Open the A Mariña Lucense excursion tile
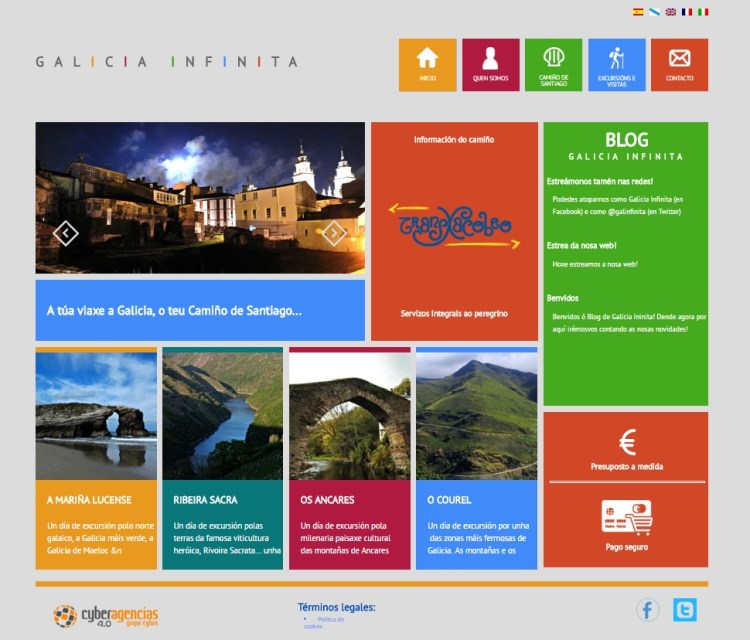Screen dimensions: 750x640 (x=96, y=458)
